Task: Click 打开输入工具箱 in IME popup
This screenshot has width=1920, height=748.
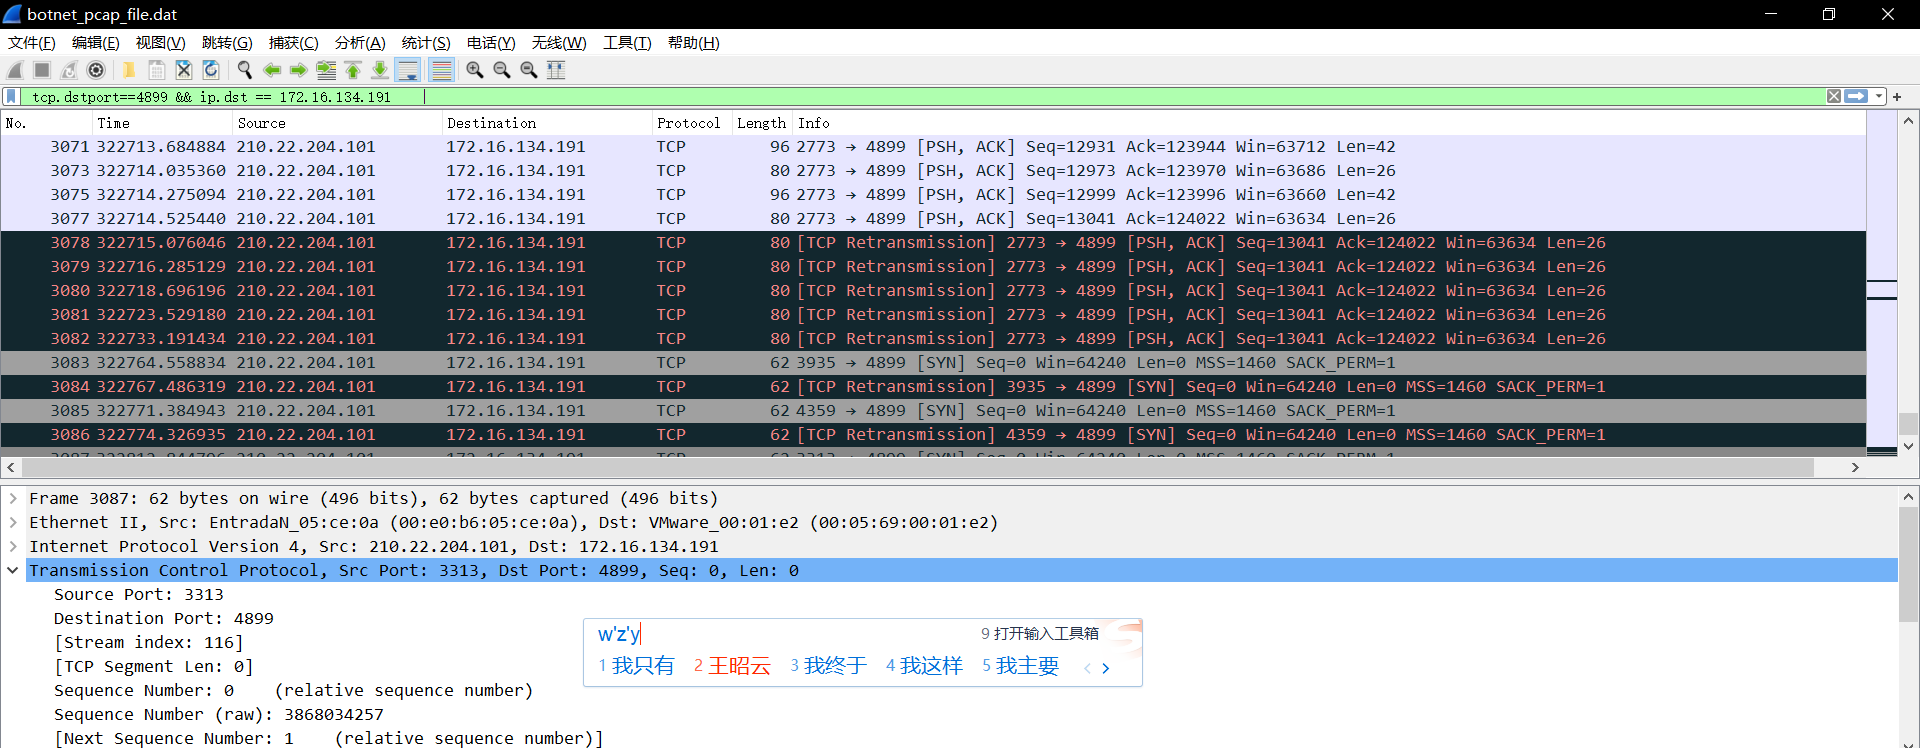Action: coord(1039,633)
